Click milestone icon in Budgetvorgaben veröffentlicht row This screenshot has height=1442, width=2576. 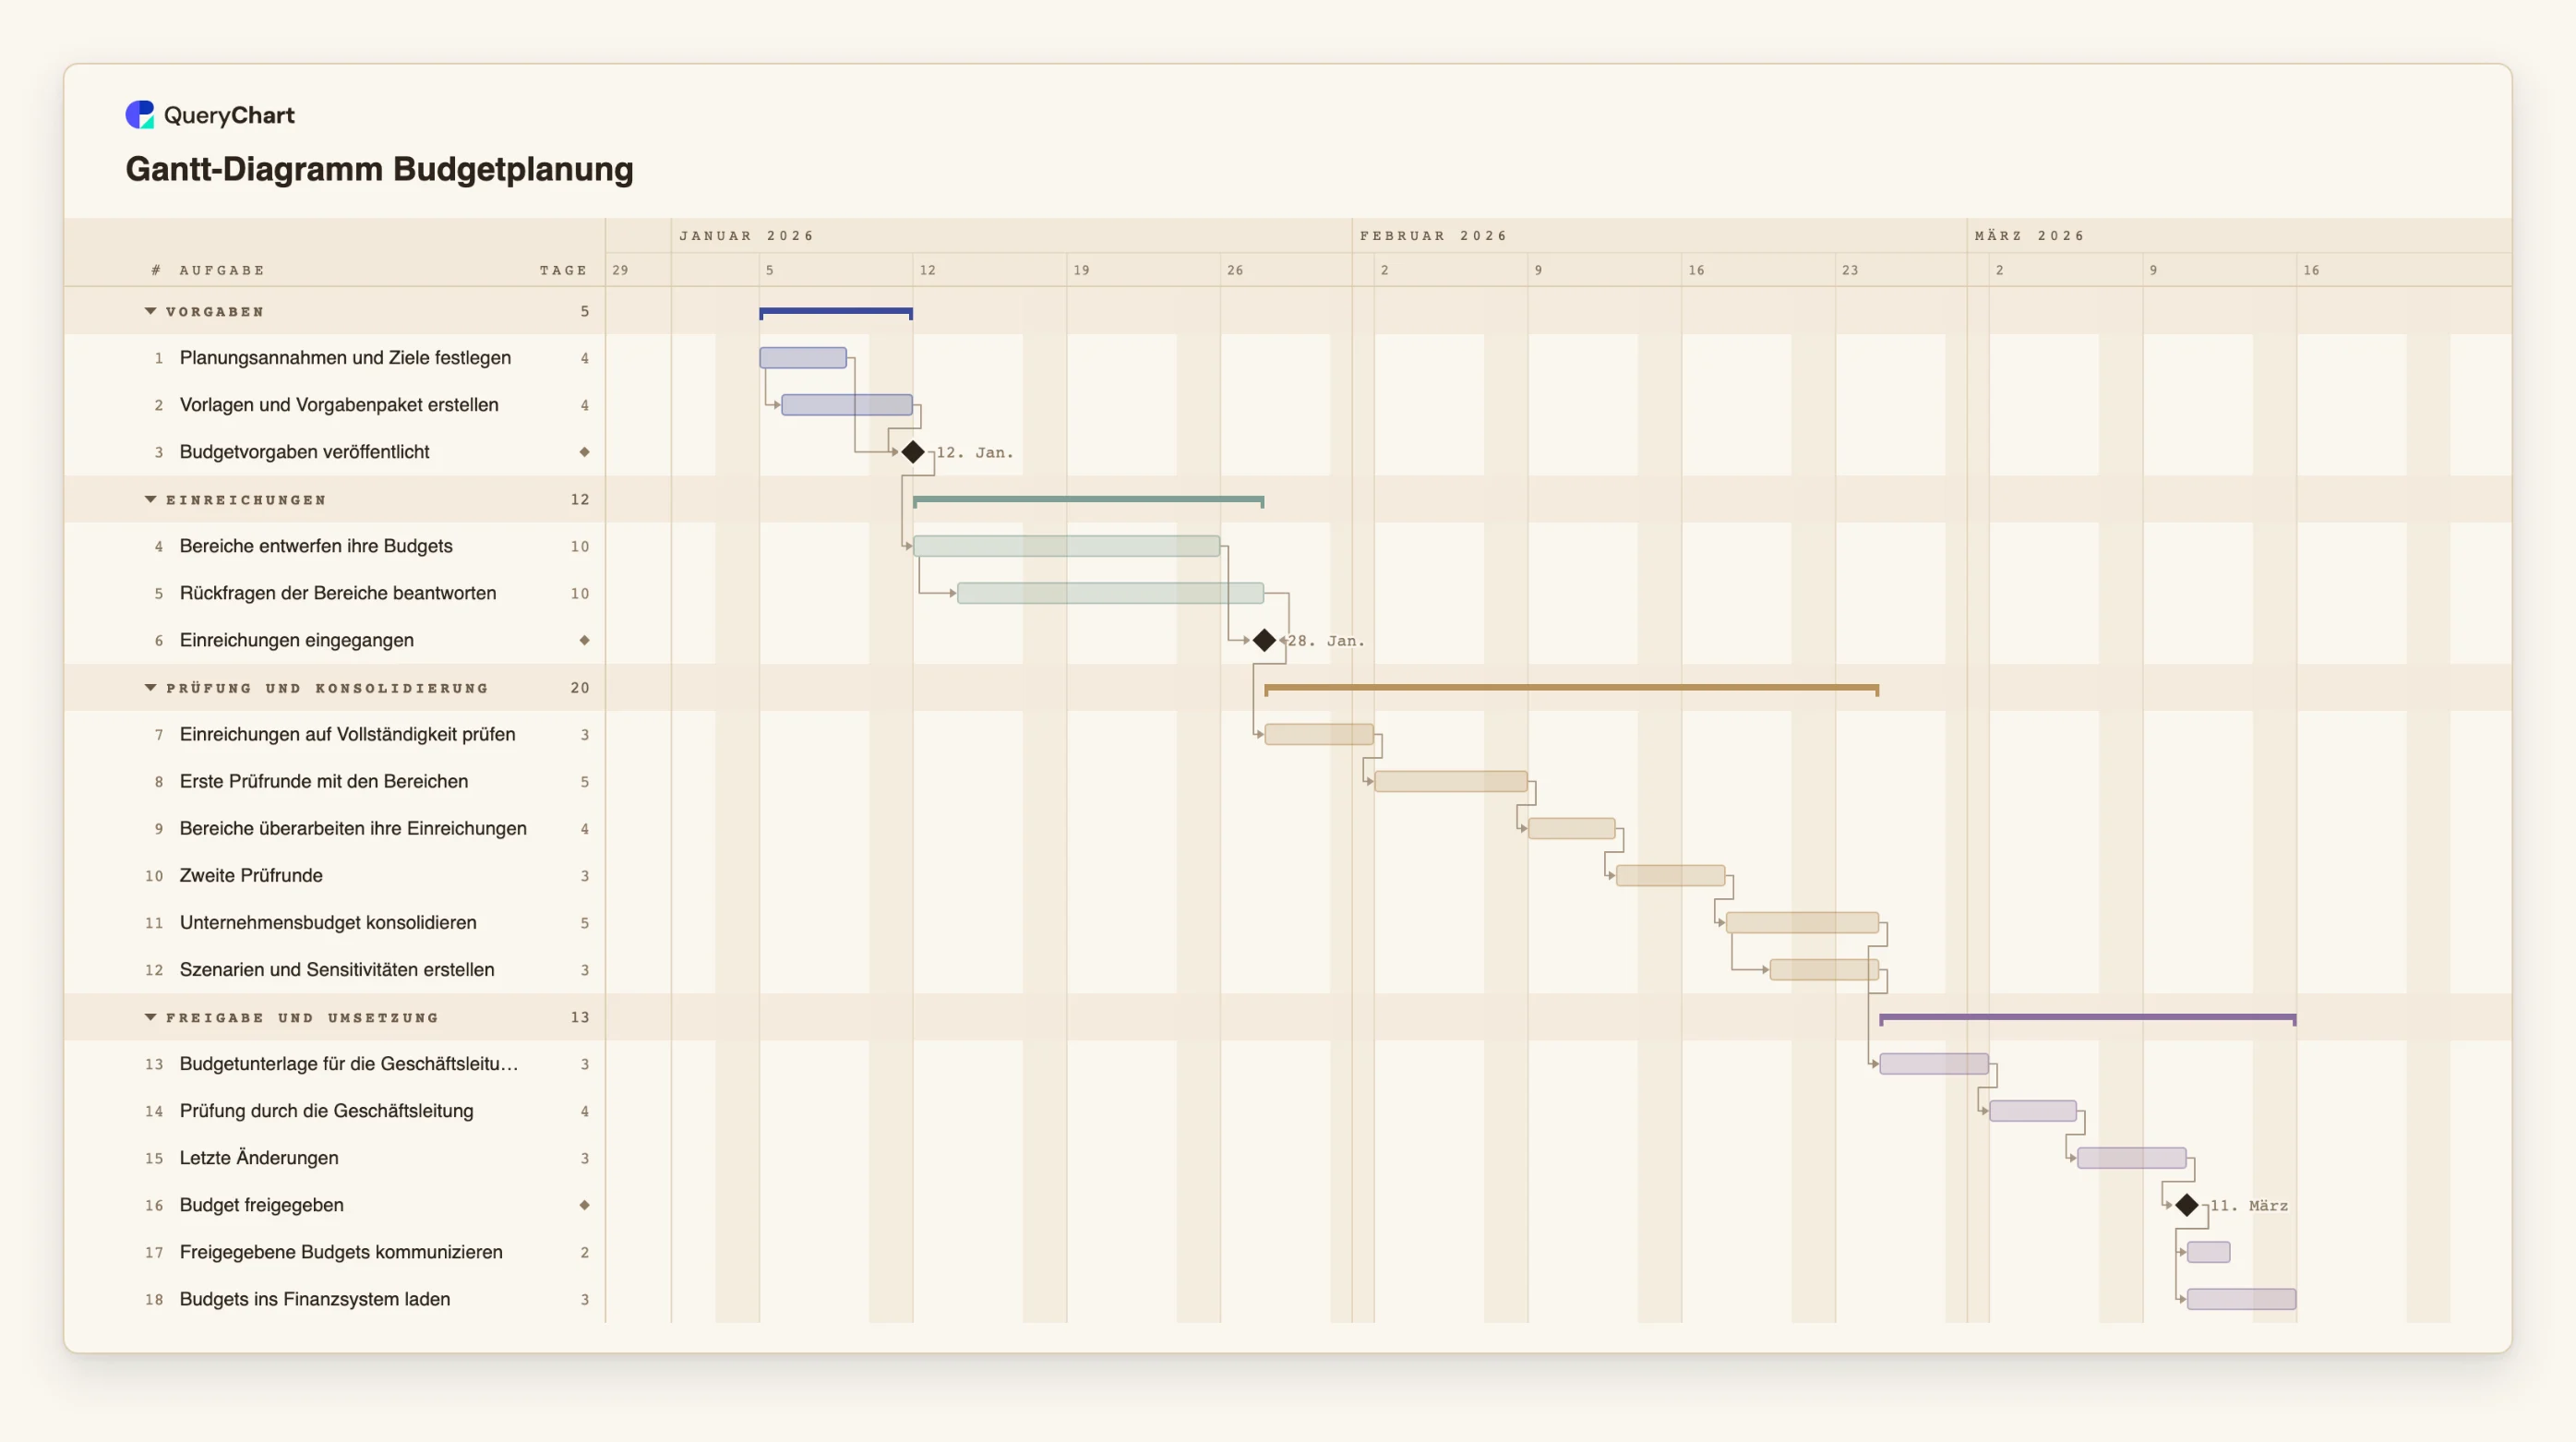coord(585,452)
